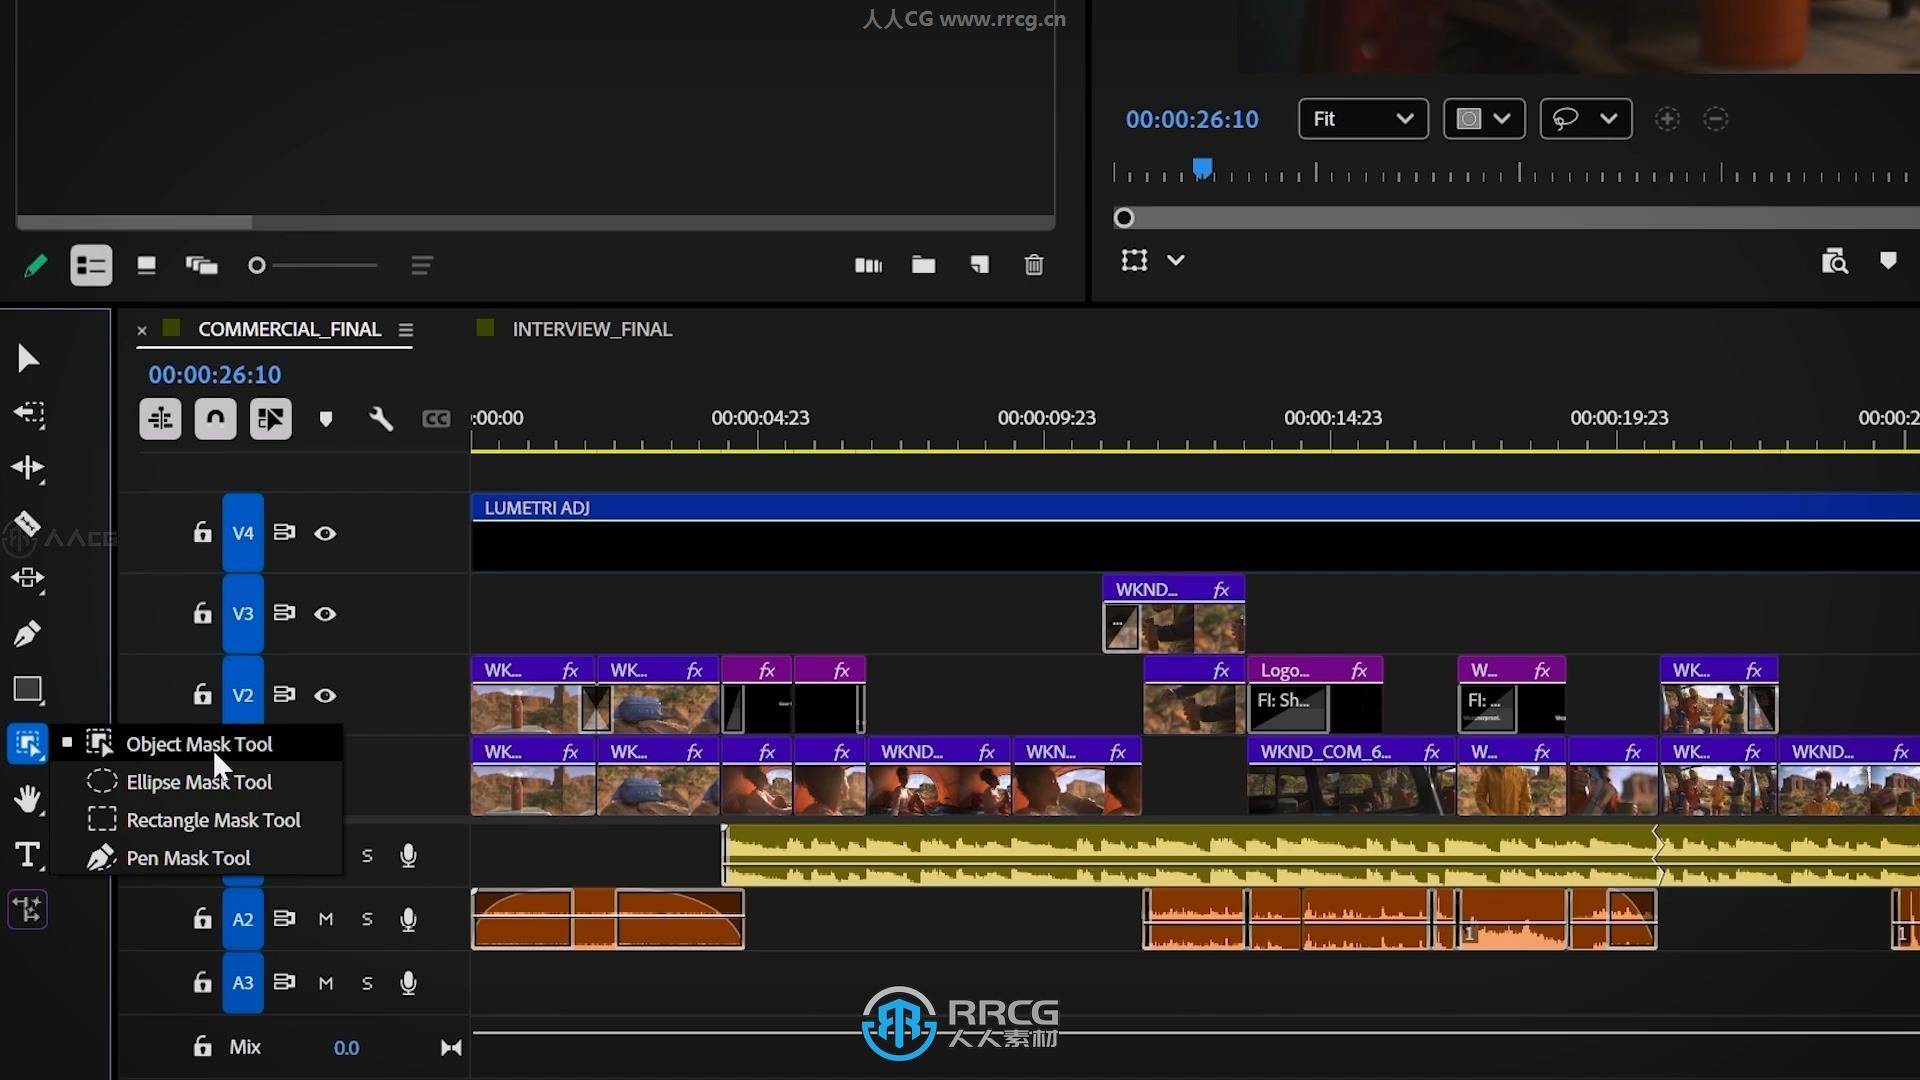Toggle lock on V3 track

(202, 613)
